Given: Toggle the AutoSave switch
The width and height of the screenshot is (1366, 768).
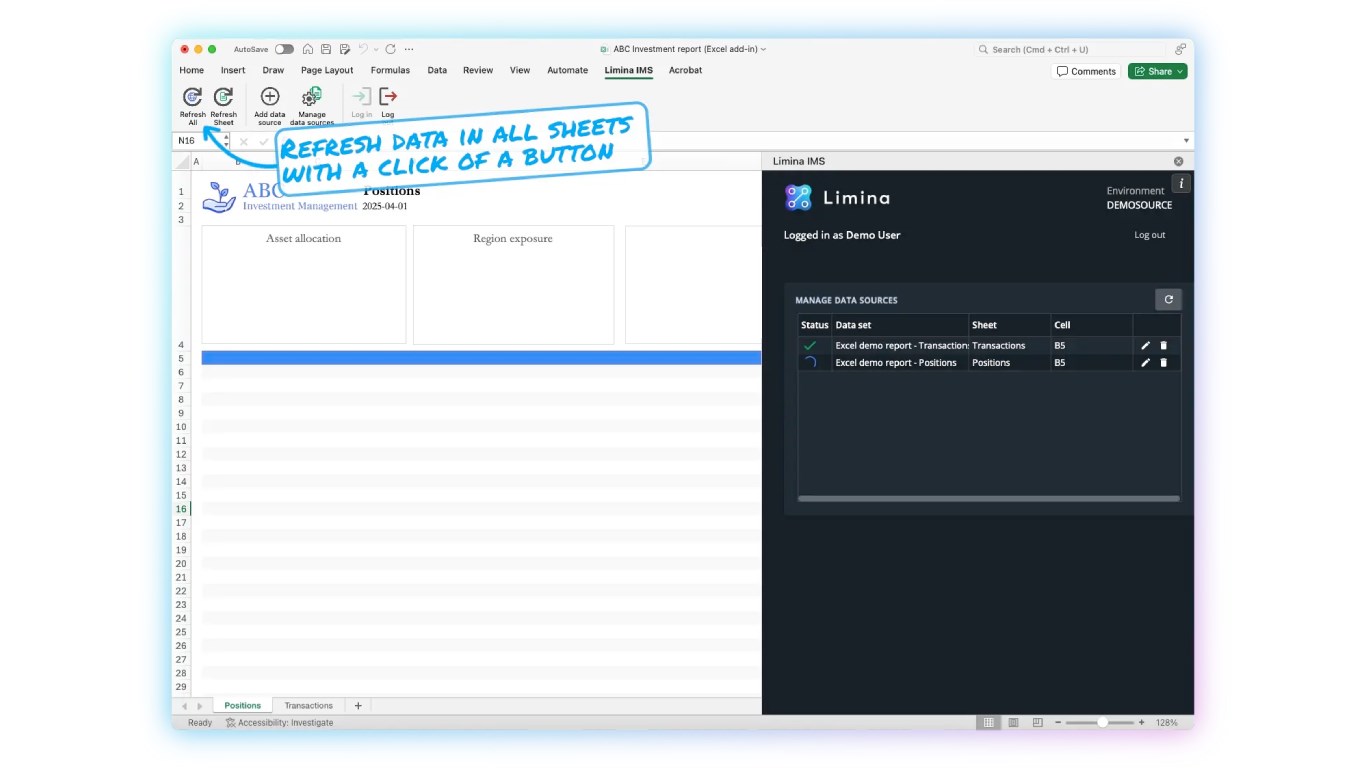Looking at the screenshot, I should tap(285, 49).
